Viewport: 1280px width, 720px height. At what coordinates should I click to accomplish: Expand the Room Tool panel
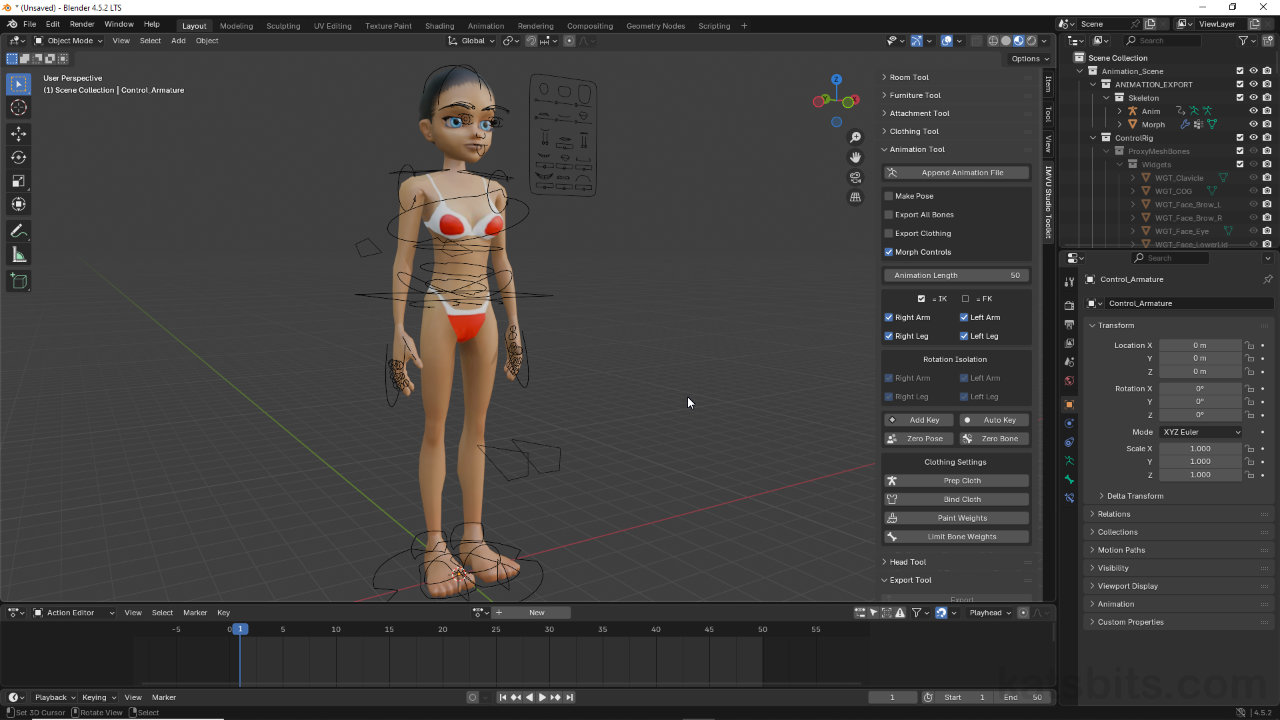(909, 77)
